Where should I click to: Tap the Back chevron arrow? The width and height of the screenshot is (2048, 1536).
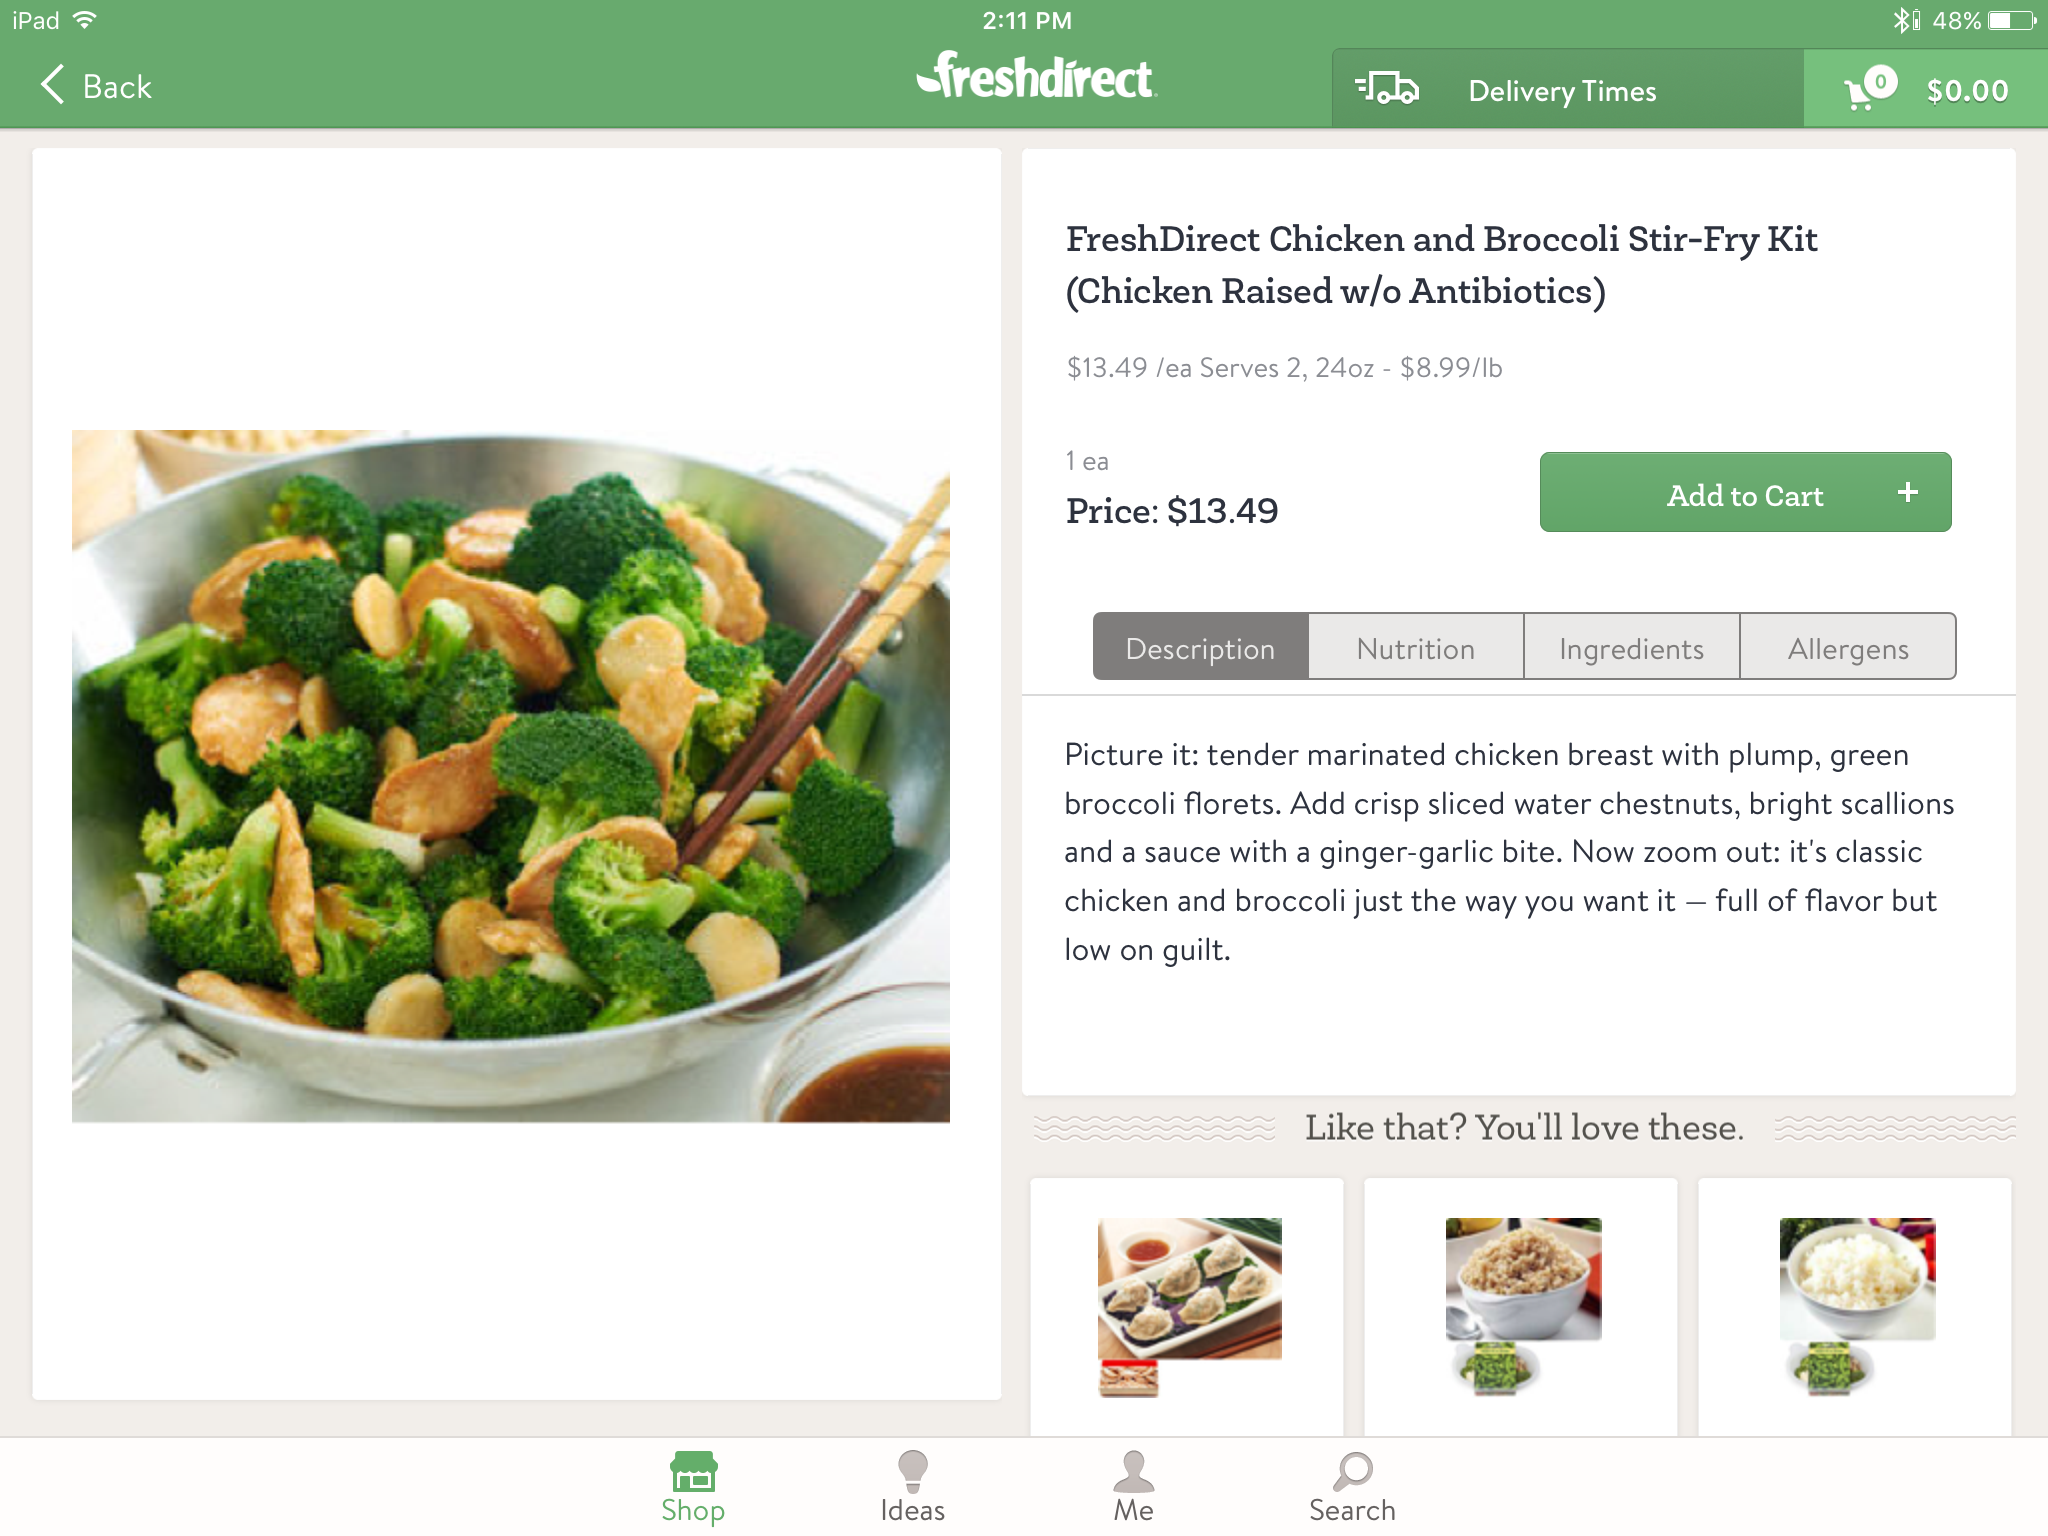click(x=54, y=86)
